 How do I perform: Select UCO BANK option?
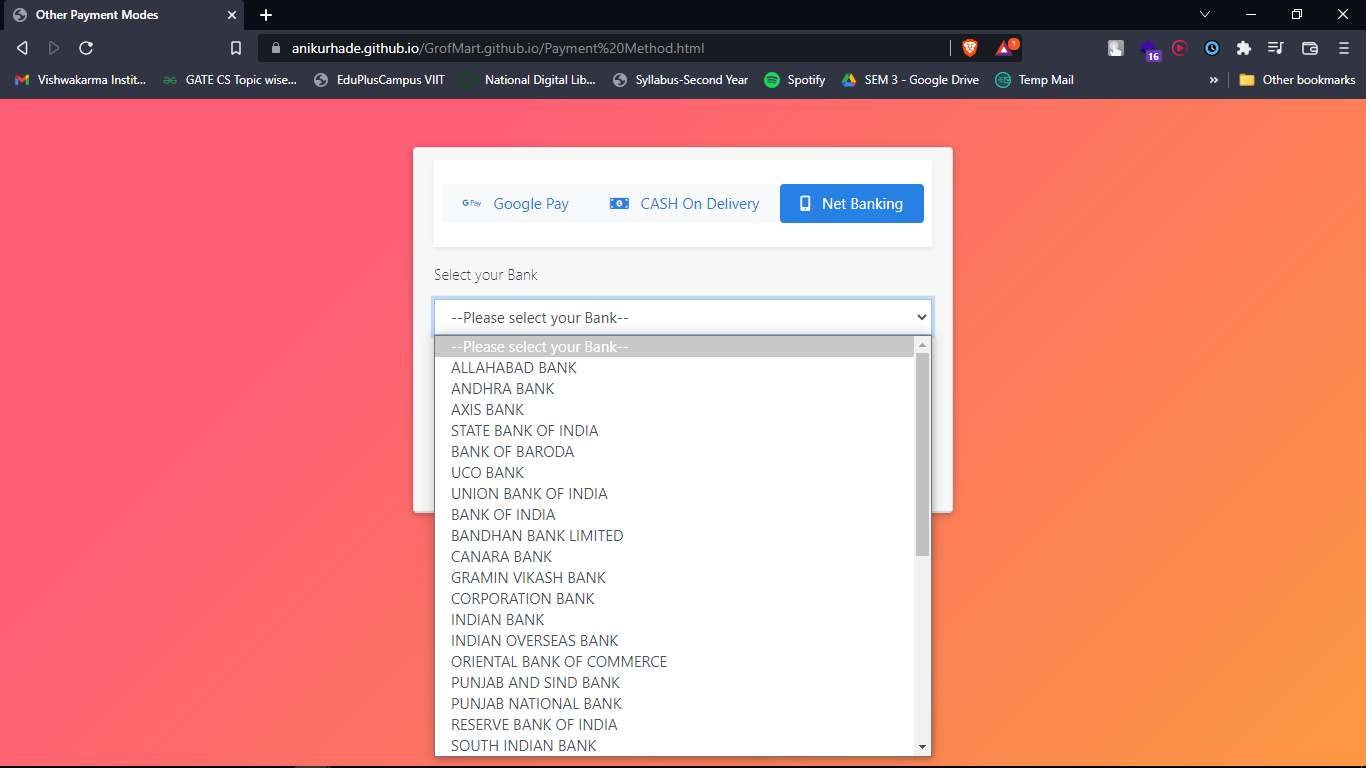(675, 473)
